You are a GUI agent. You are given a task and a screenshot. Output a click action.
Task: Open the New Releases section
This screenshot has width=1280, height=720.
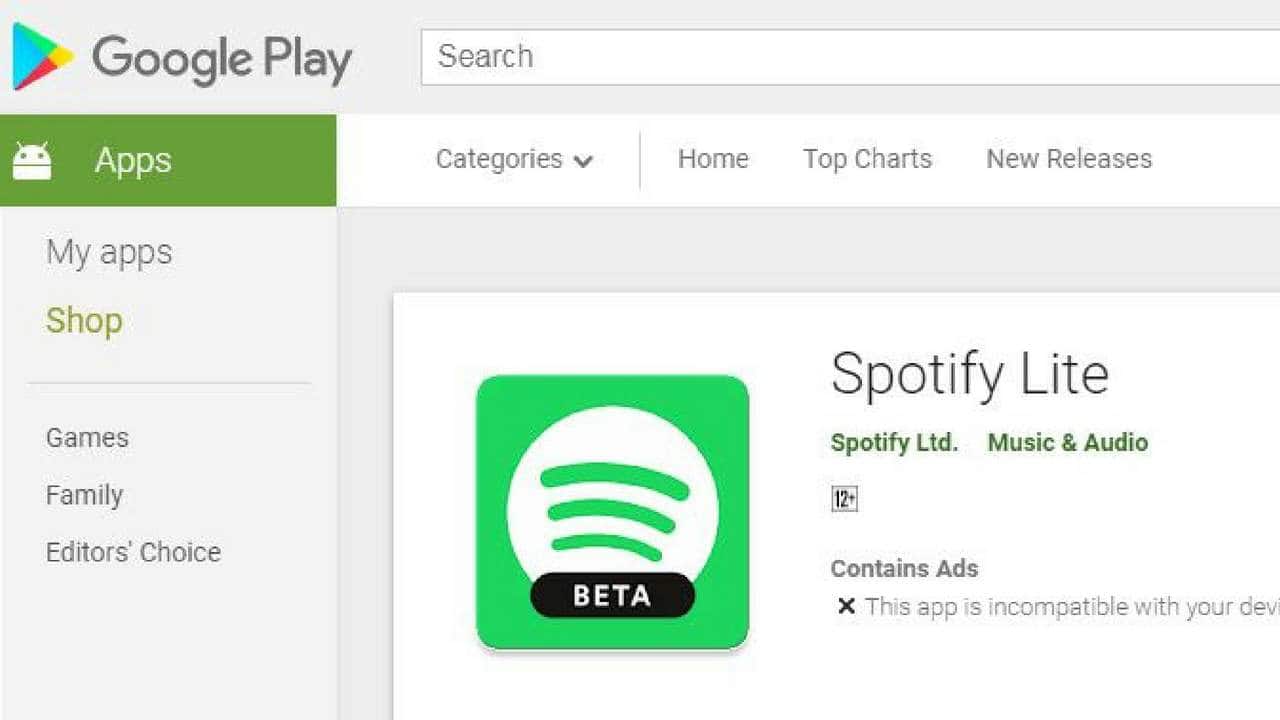click(x=1068, y=159)
